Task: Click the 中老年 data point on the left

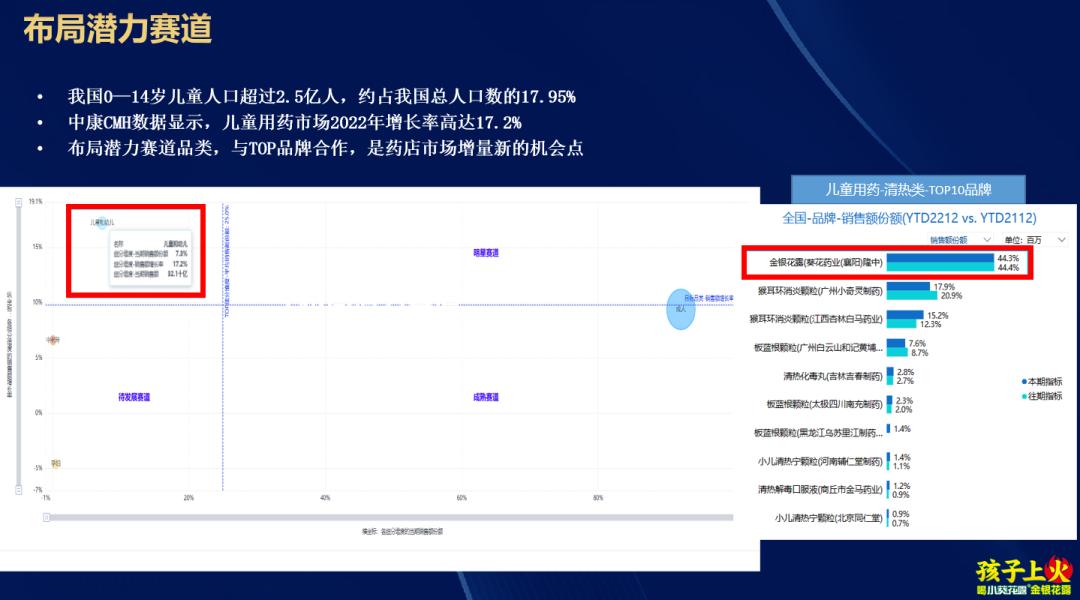Action: coord(54,339)
